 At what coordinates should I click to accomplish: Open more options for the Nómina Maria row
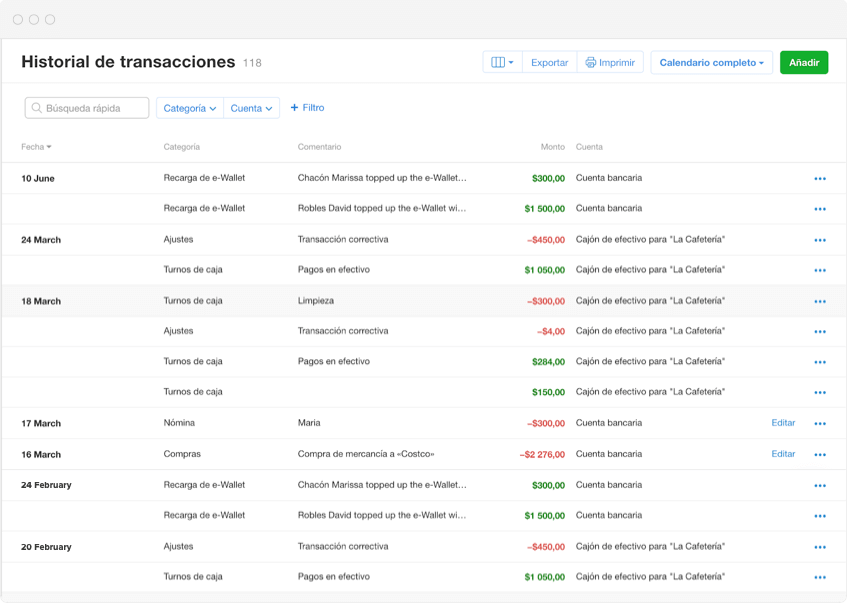click(820, 424)
